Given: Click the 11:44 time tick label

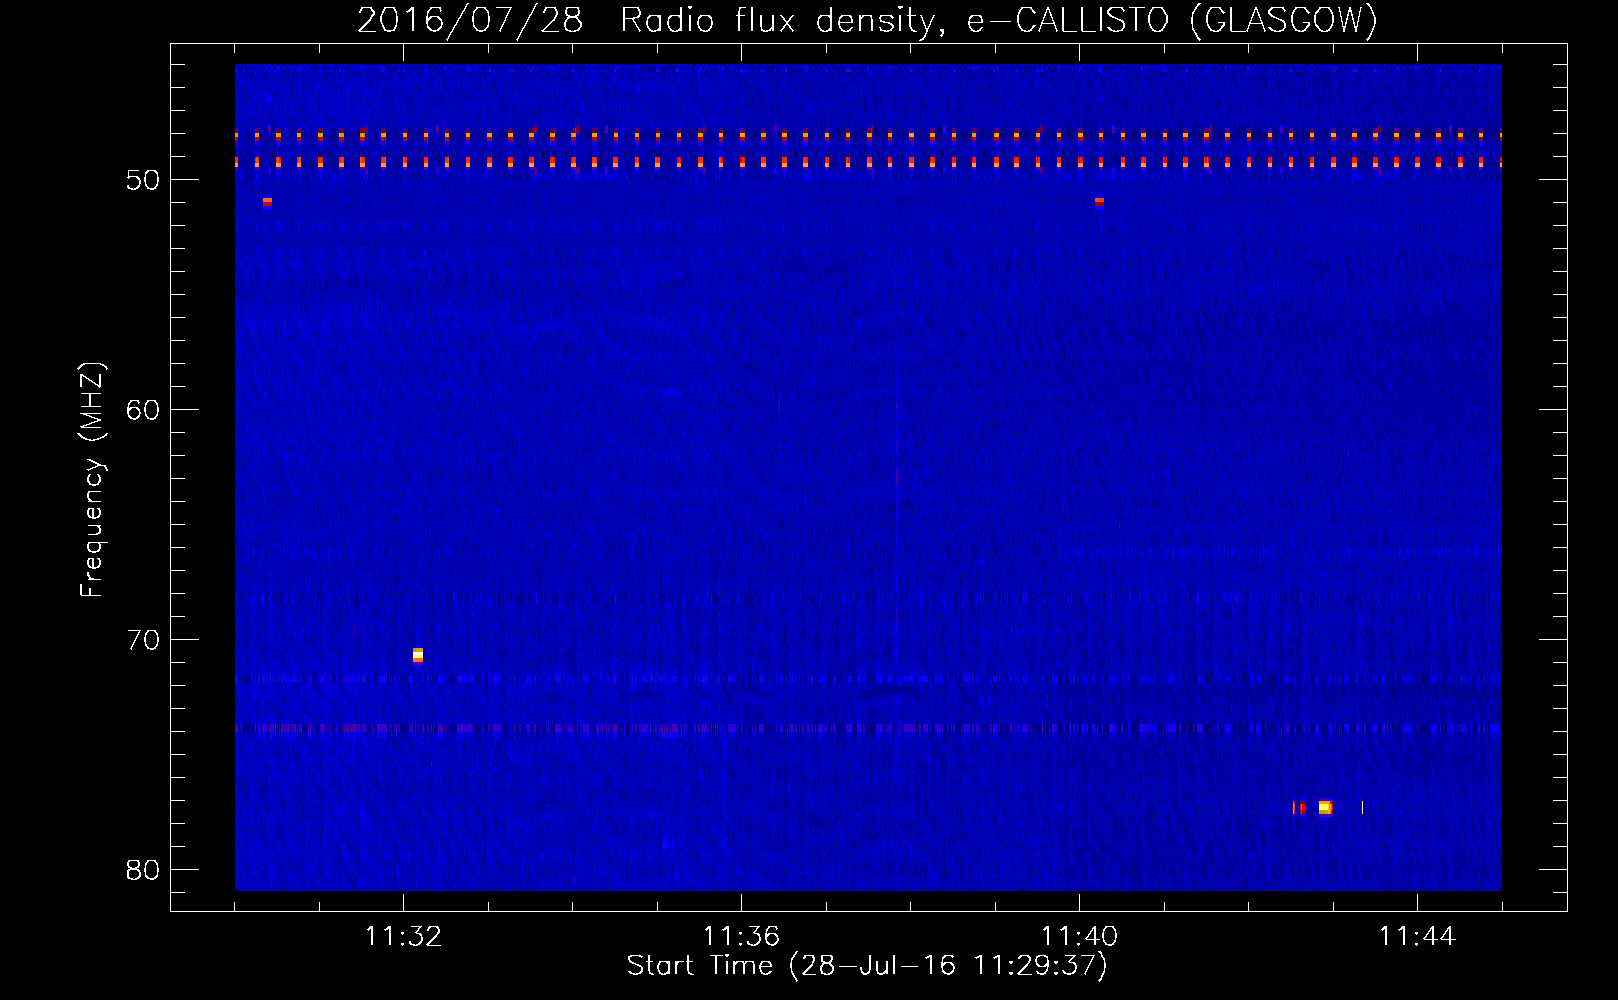Looking at the screenshot, I should coord(1417,936).
